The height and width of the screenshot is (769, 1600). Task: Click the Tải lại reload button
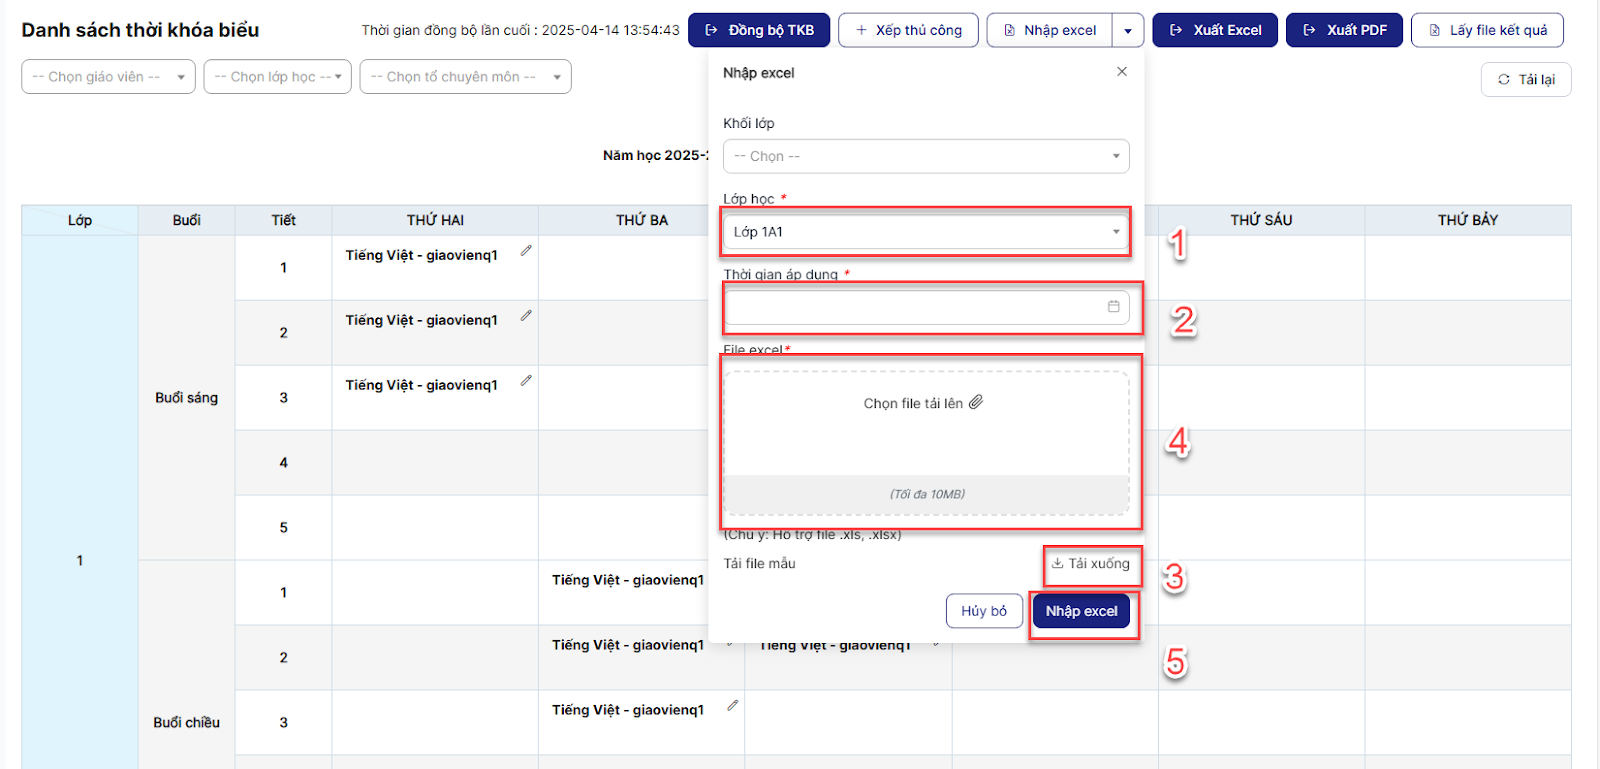tap(1525, 80)
